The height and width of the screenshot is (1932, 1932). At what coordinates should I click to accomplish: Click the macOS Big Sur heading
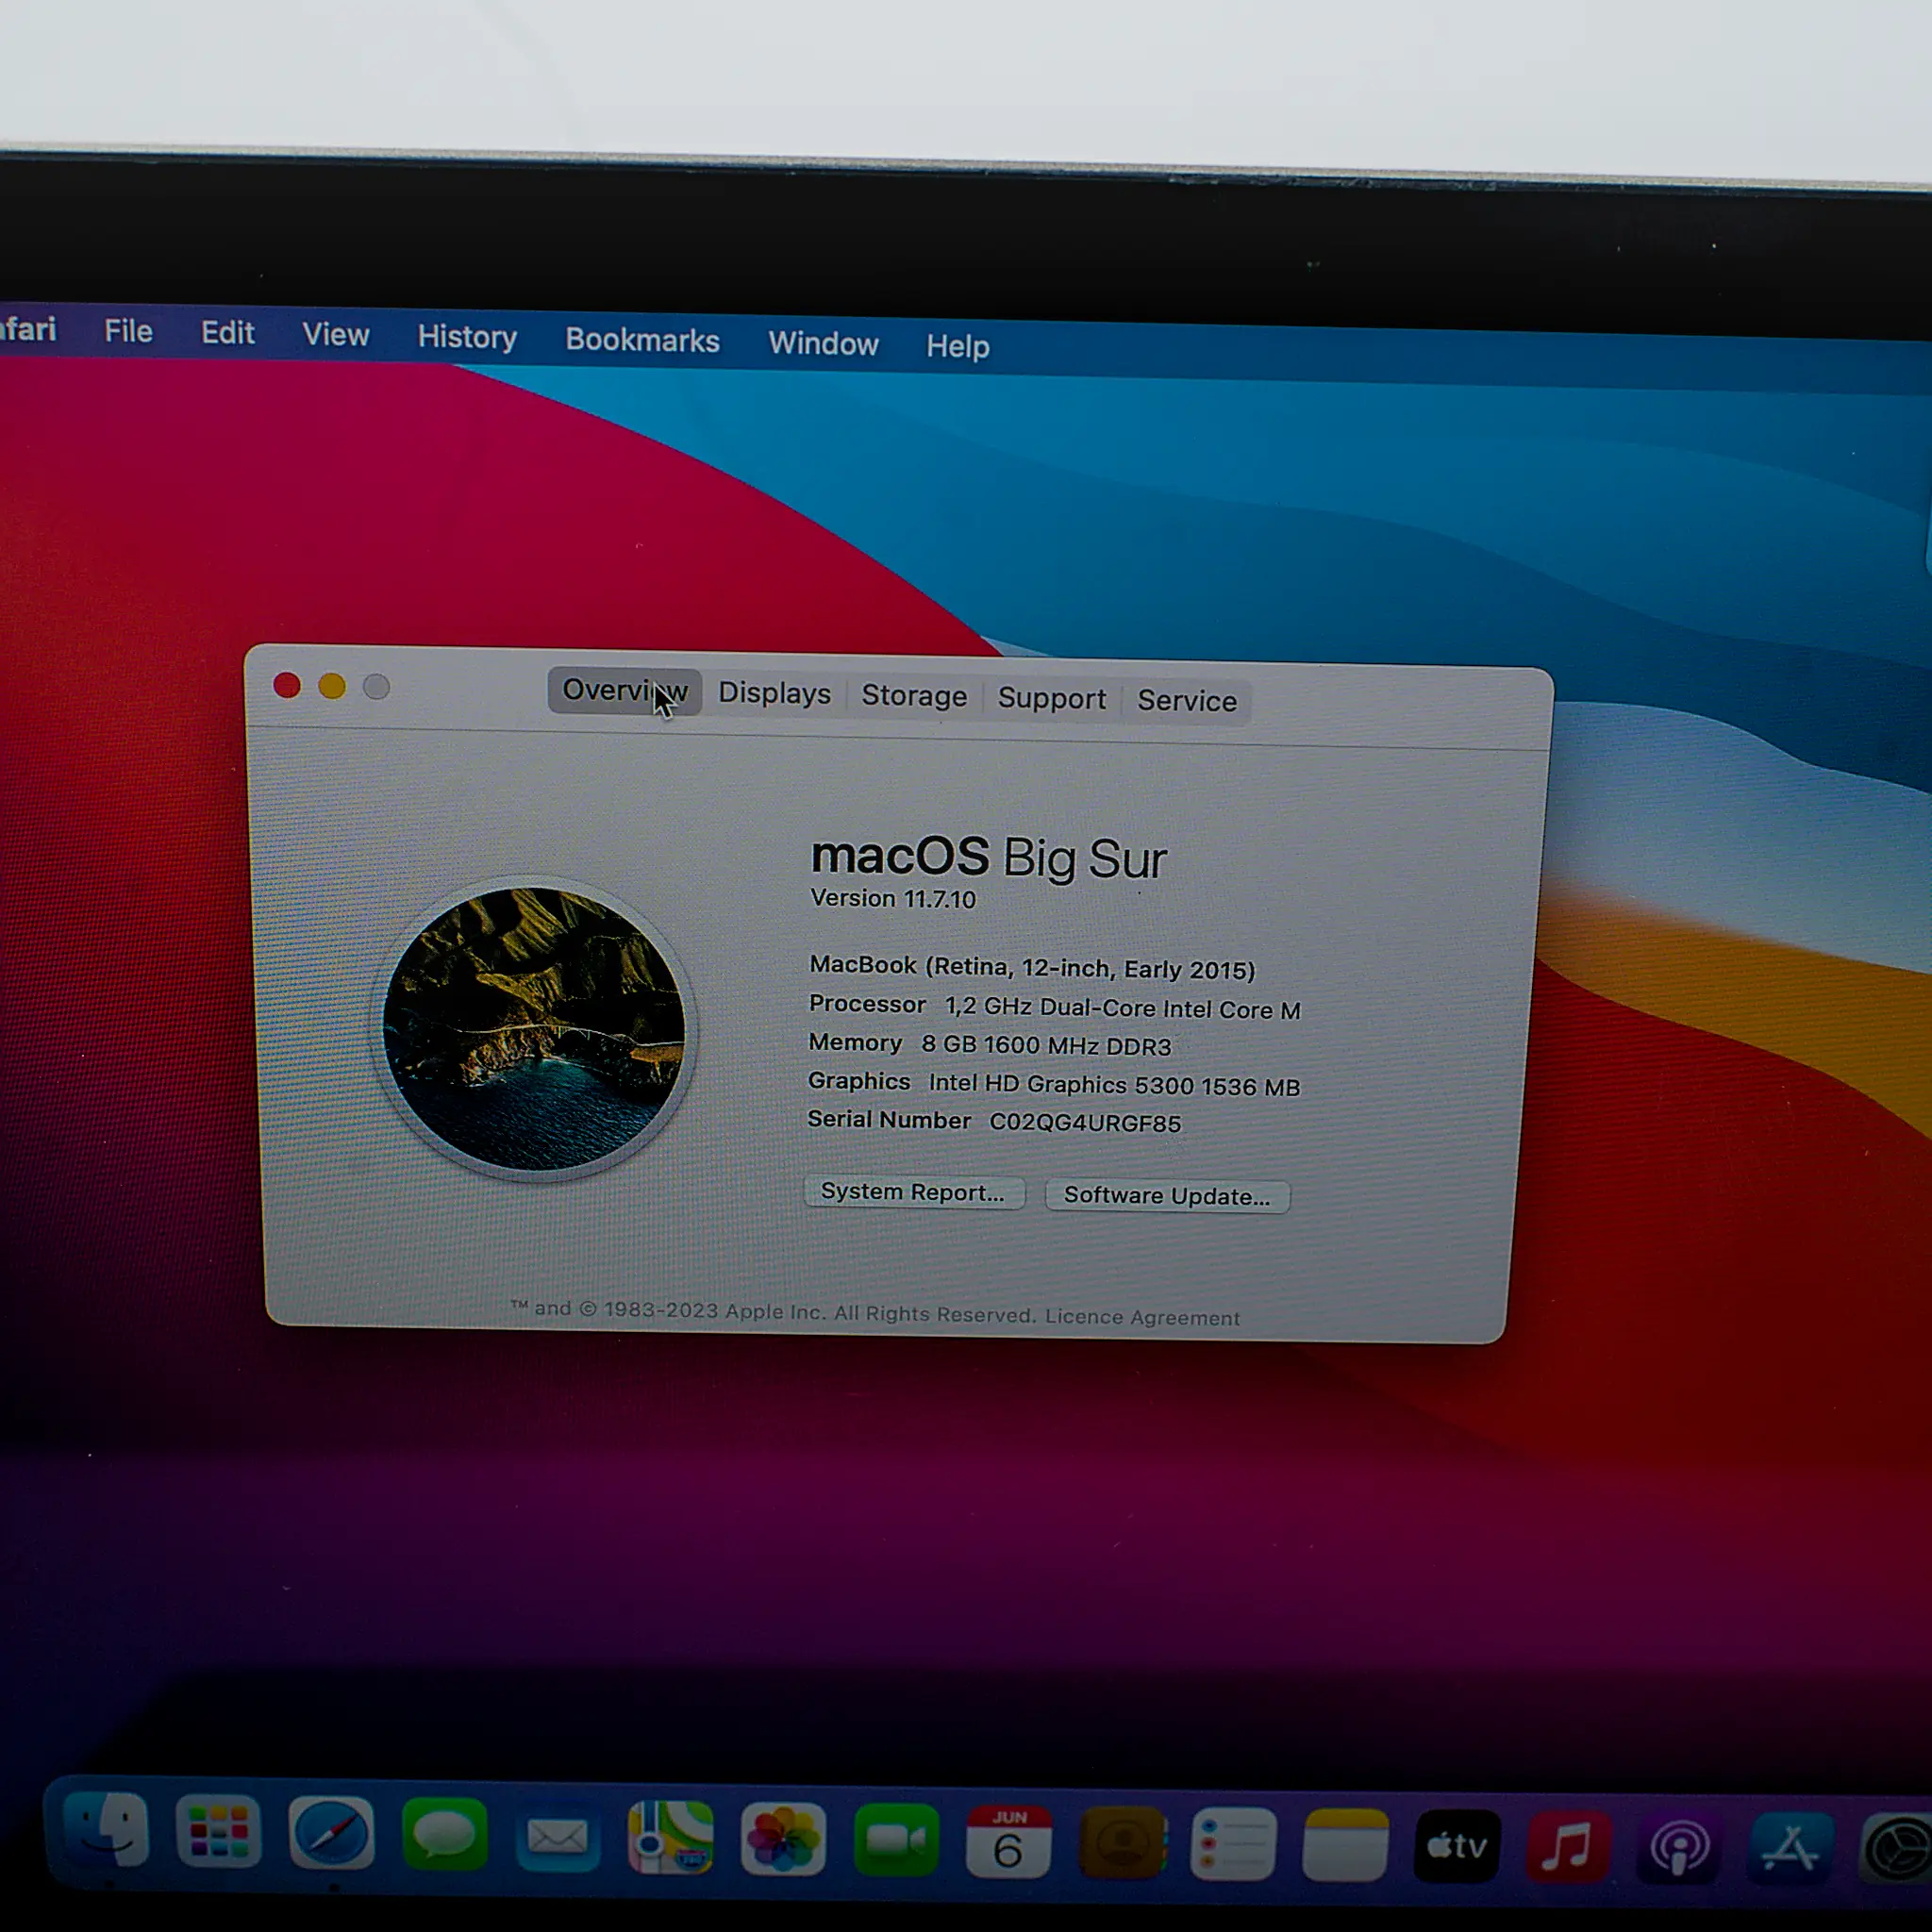[989, 859]
